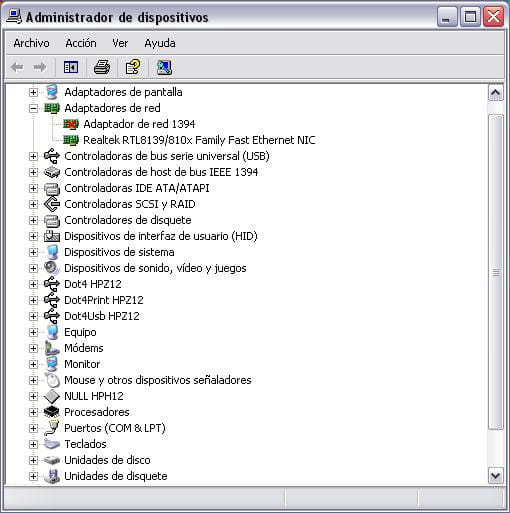The height and width of the screenshot is (513, 510).
Task: Expand Puertos (COM & LPT) node
Action: 33,428
